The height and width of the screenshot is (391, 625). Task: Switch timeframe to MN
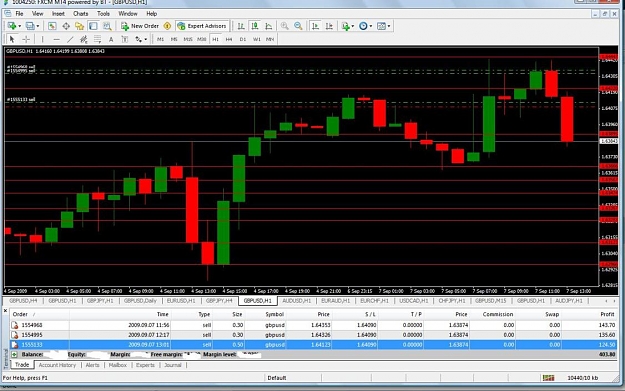[270, 39]
